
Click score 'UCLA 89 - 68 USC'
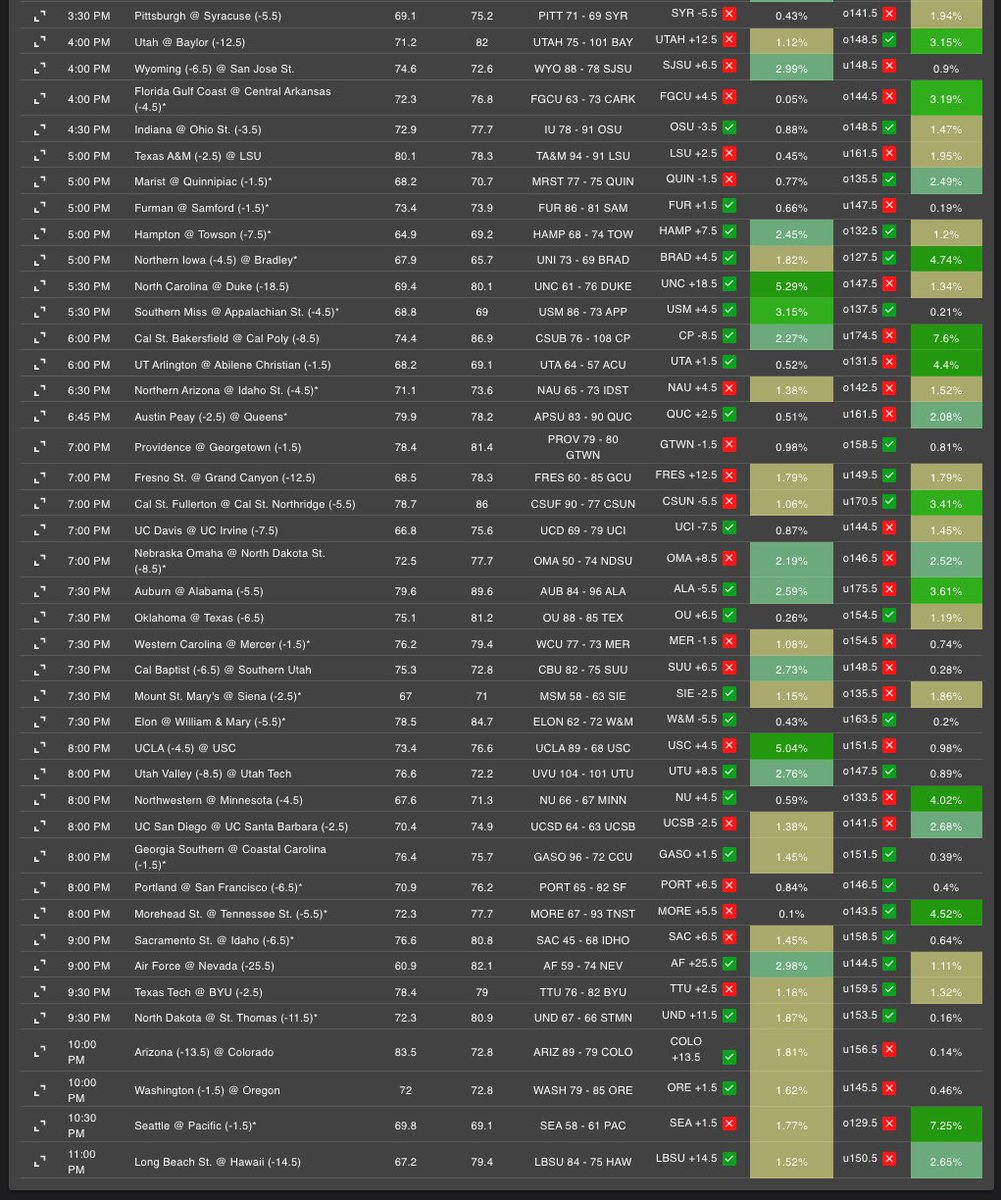[583, 748]
